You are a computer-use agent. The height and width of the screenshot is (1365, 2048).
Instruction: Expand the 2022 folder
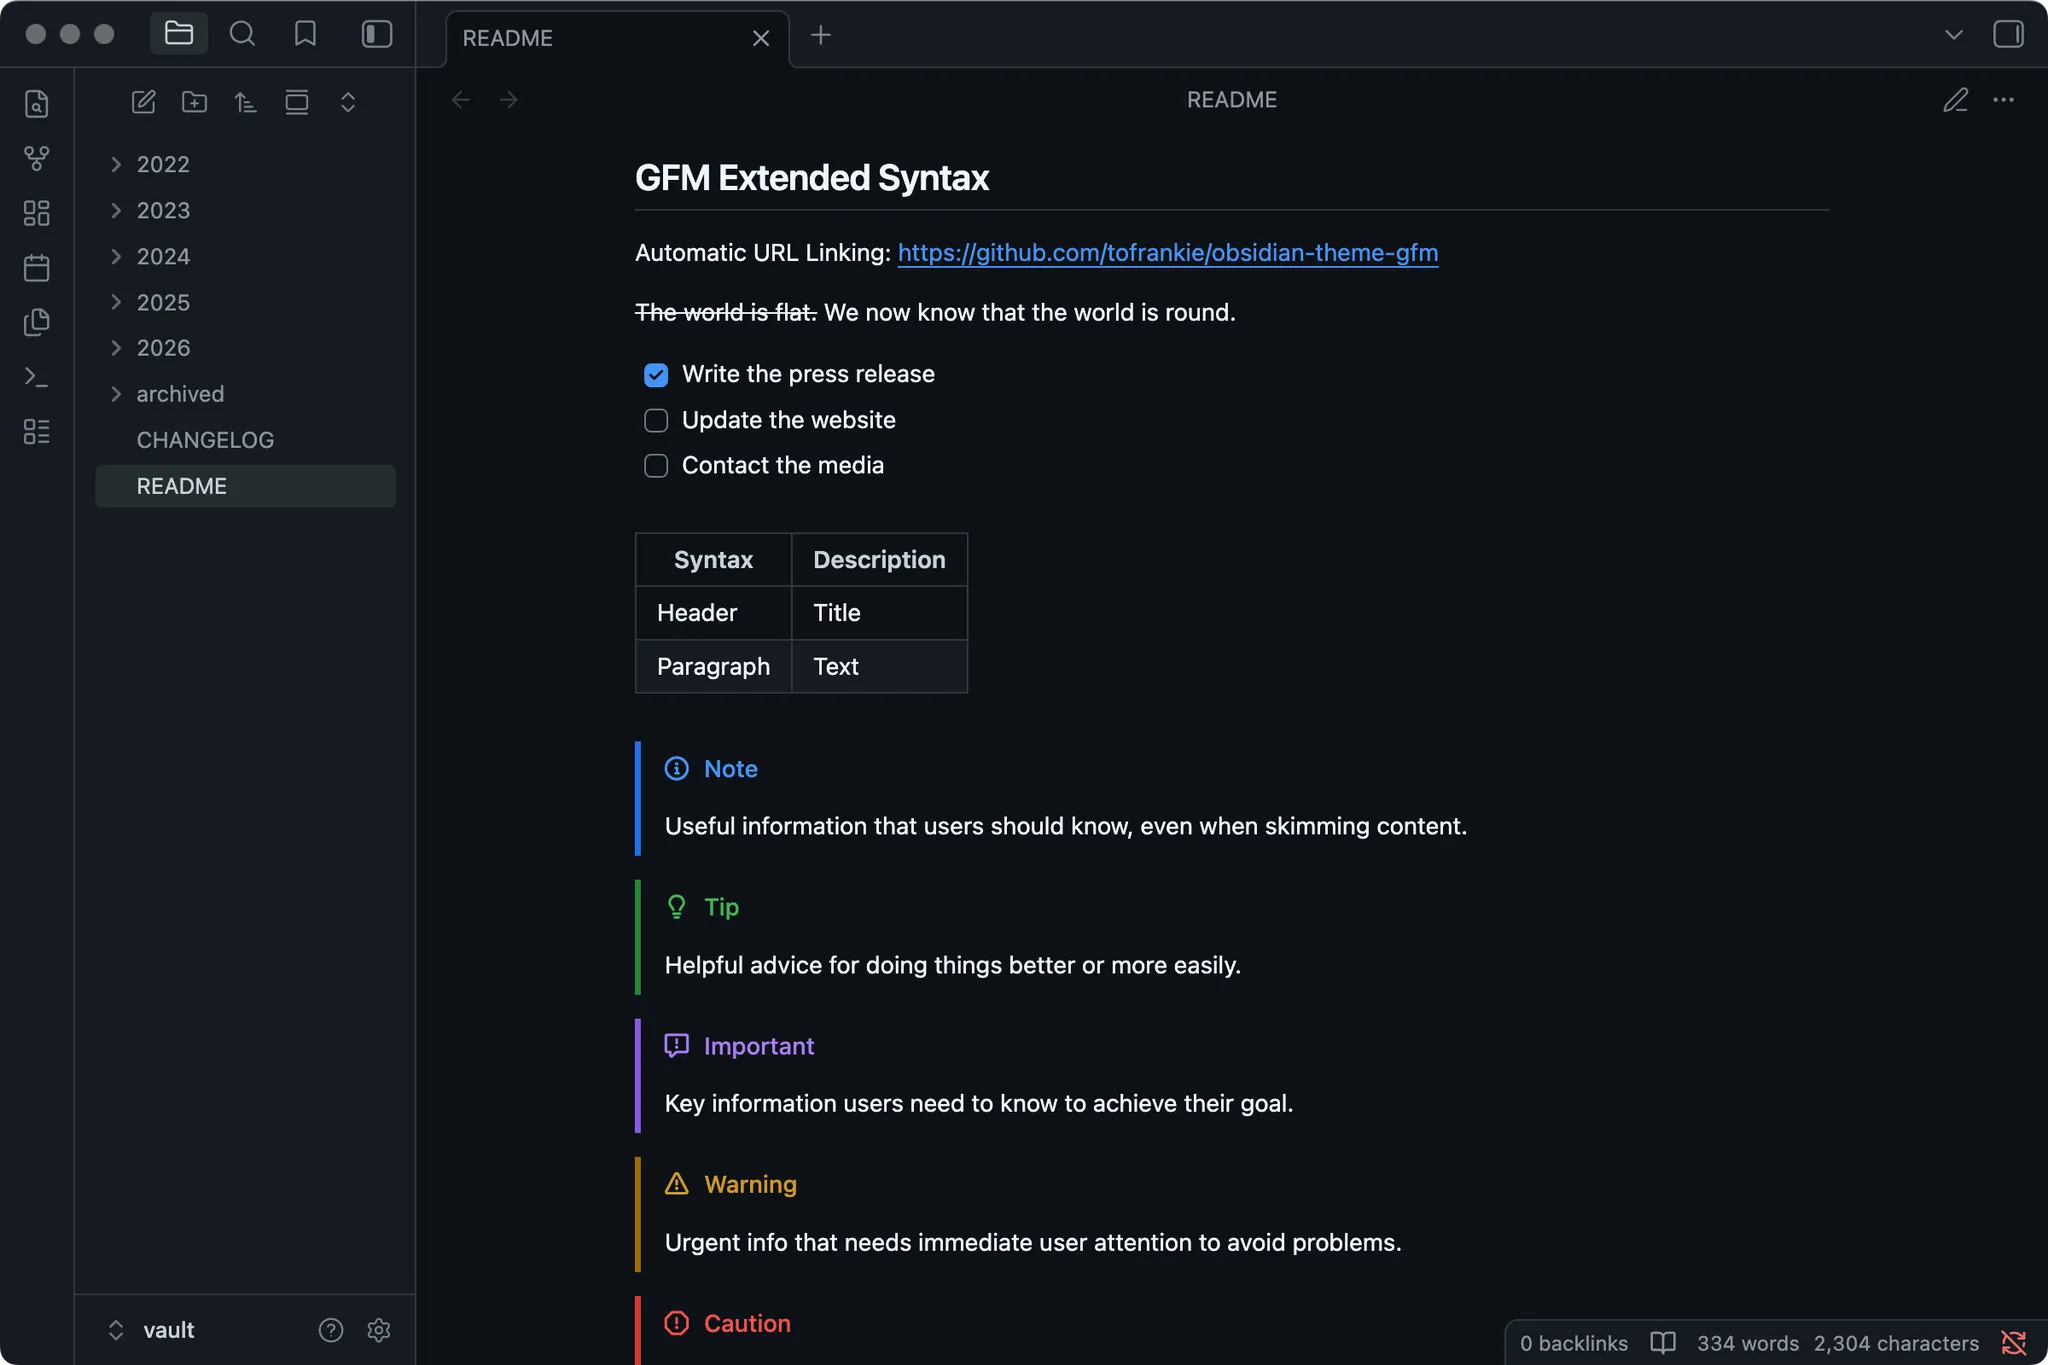pos(116,164)
